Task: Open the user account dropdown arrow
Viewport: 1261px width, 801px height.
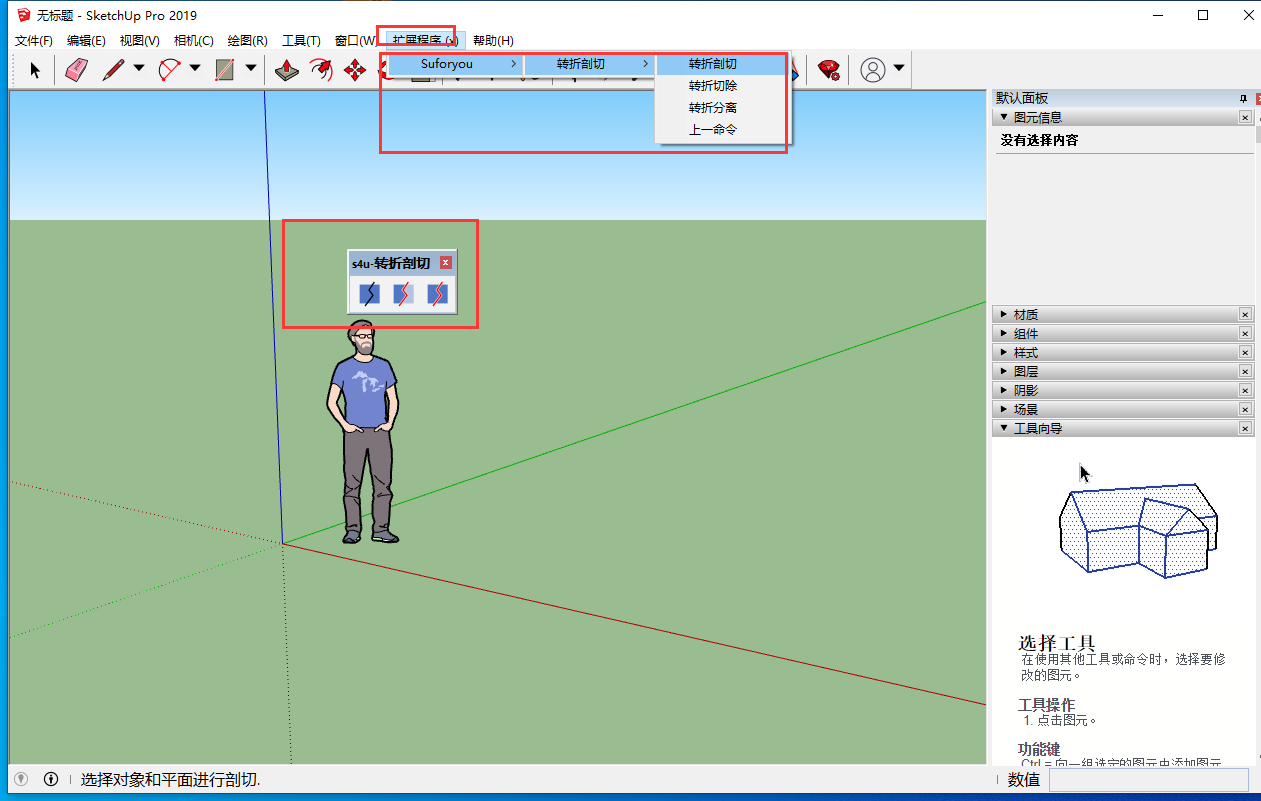Action: click(899, 69)
